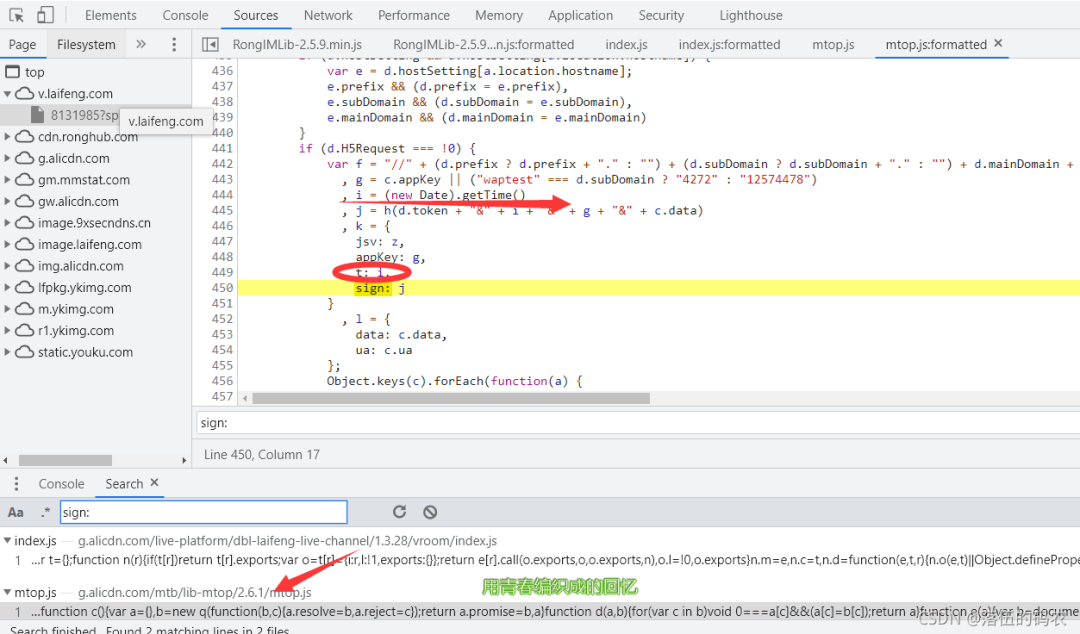1080x634 pixels.
Task: Click line number 450 in the gutter
Action: [x=222, y=288]
